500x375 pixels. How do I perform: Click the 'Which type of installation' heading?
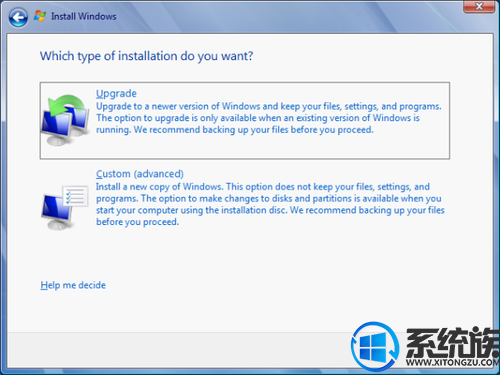pyautogui.click(x=146, y=56)
